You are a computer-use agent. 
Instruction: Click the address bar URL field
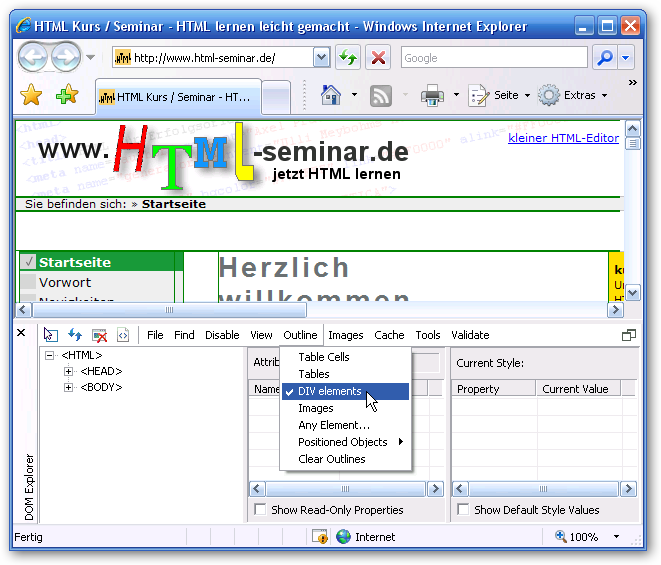pyautogui.click(x=213, y=57)
